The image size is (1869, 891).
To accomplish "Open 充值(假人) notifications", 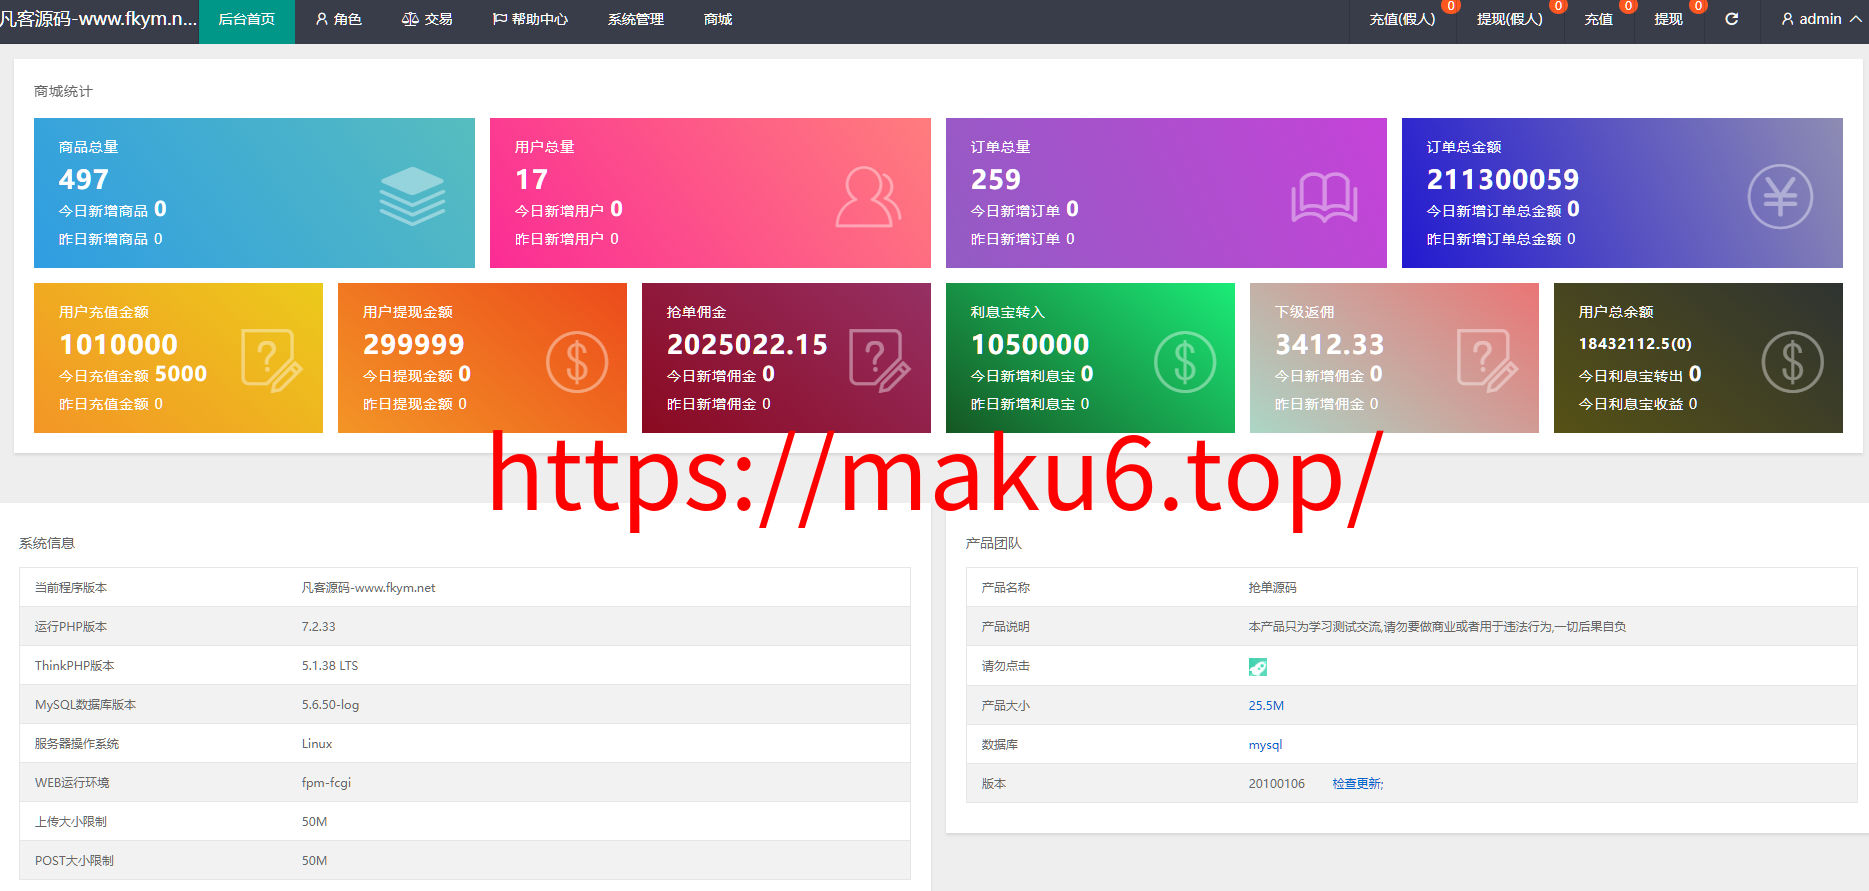I will (1403, 19).
